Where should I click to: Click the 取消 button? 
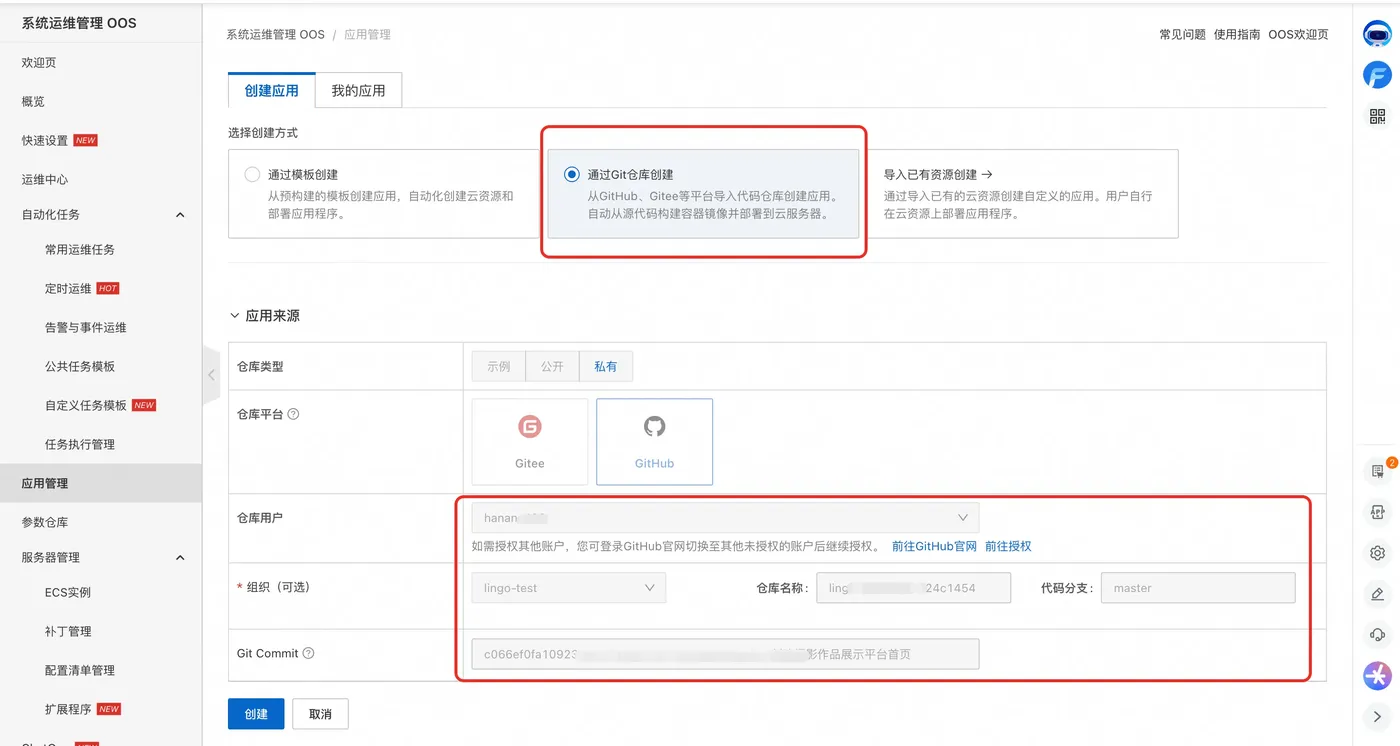320,714
